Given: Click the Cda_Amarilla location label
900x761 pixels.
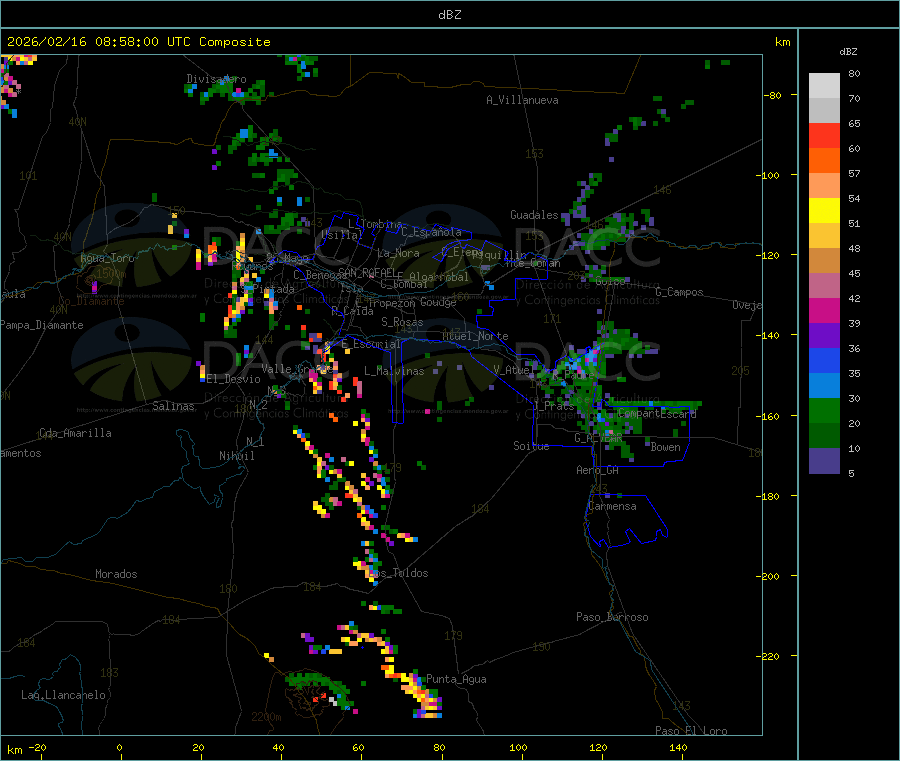Looking at the screenshot, I should pyautogui.click(x=75, y=433).
